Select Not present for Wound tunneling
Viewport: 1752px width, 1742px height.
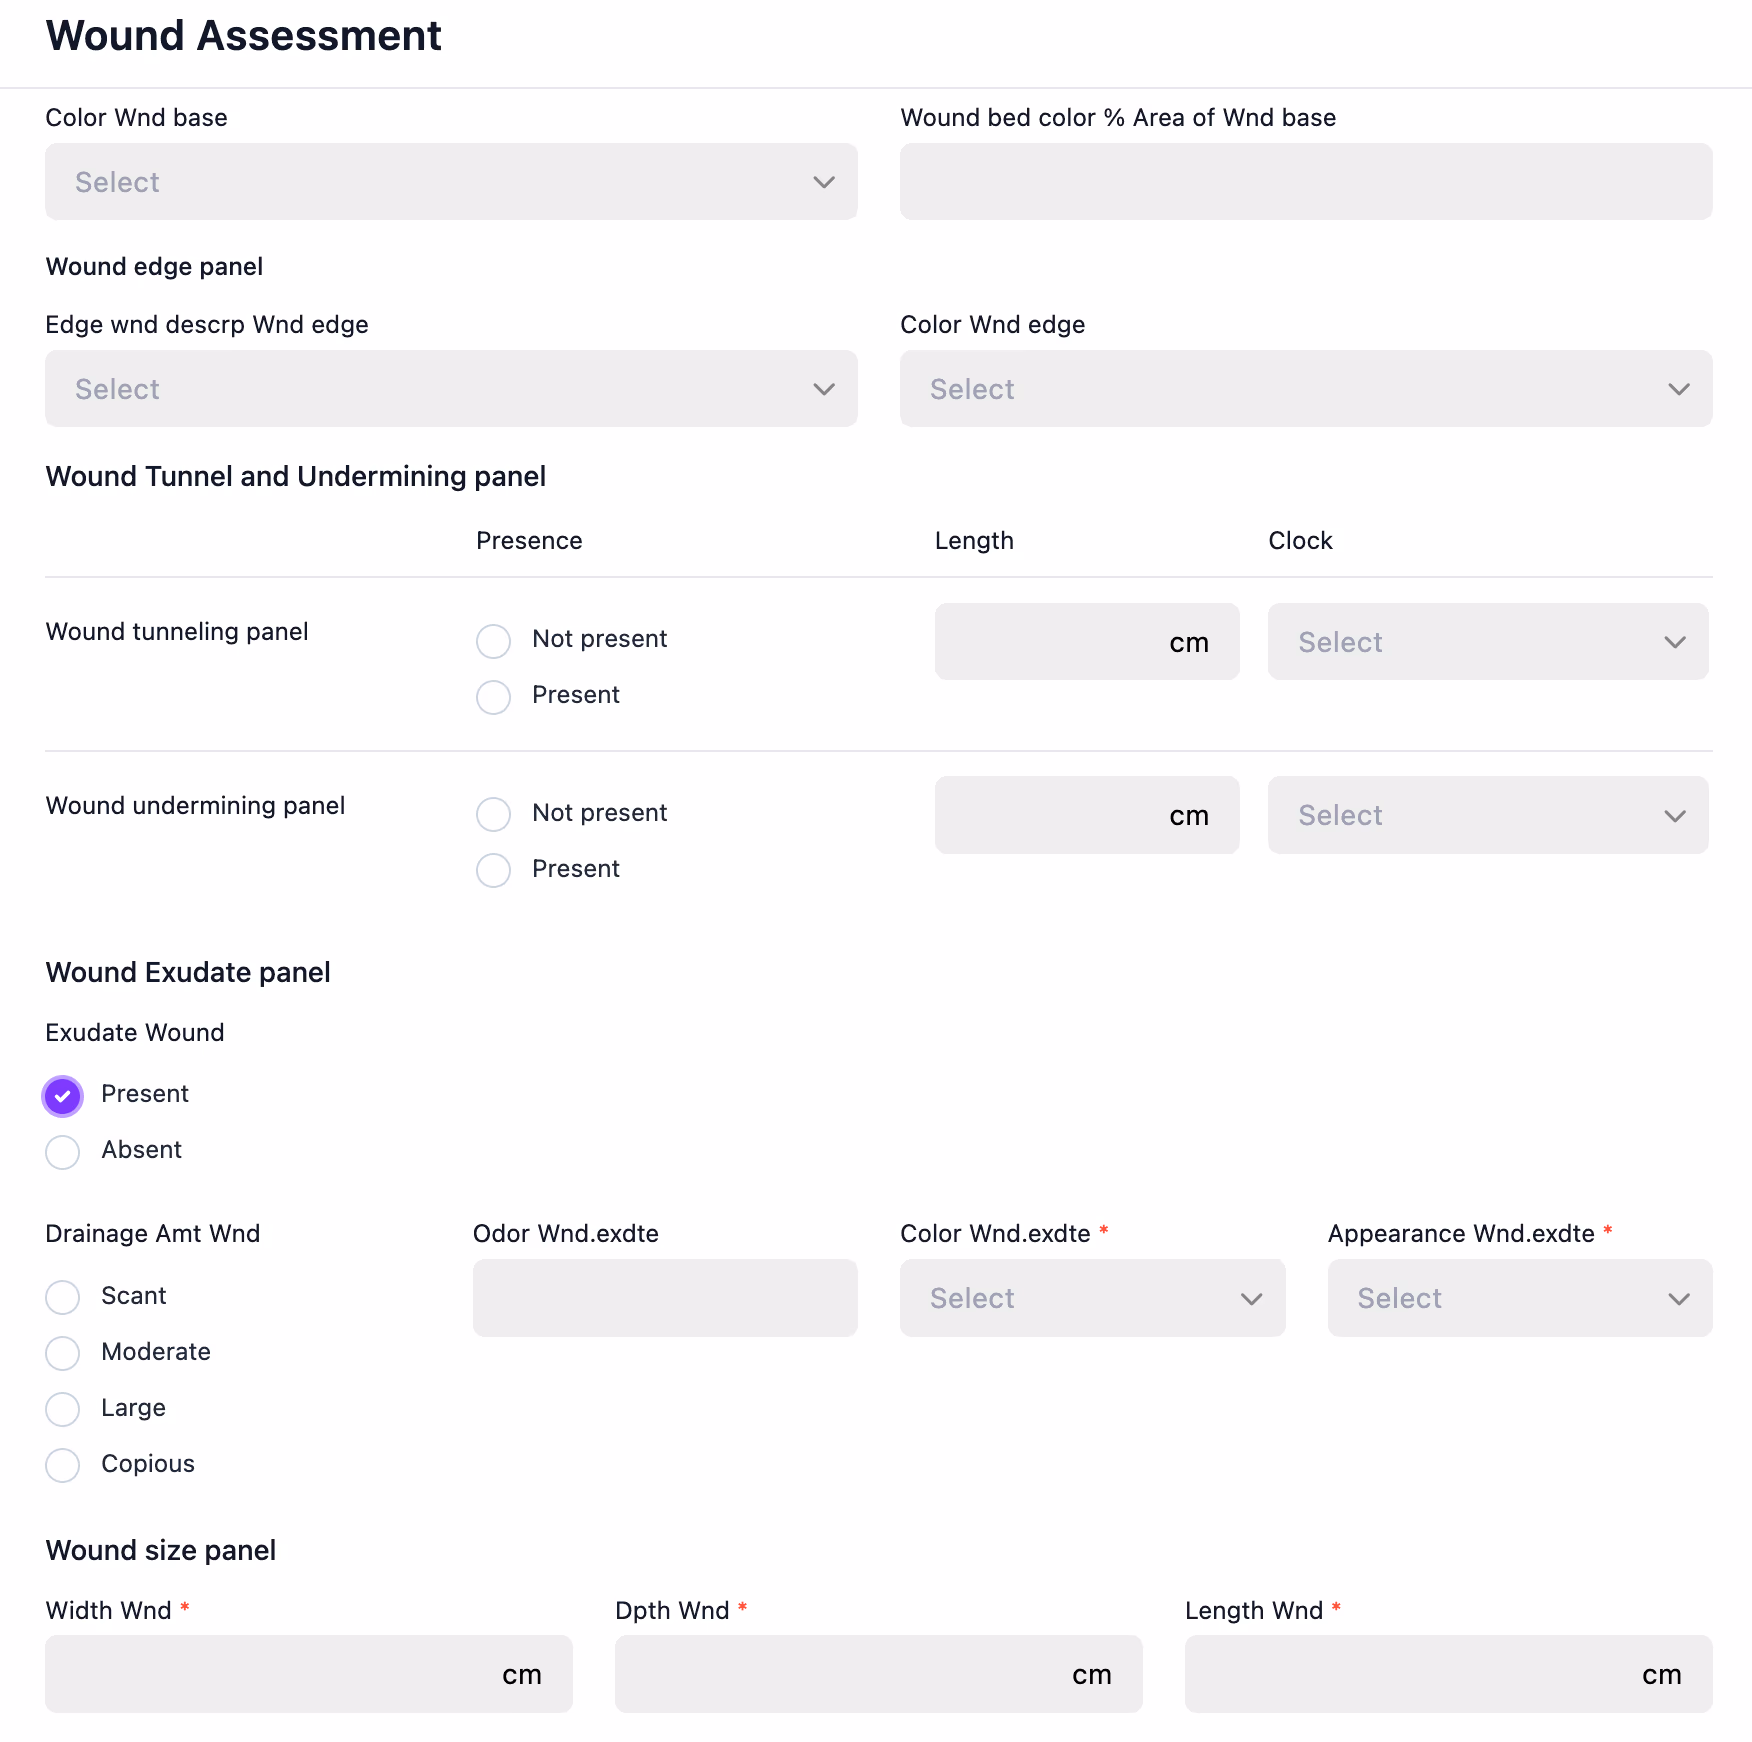pyautogui.click(x=494, y=641)
